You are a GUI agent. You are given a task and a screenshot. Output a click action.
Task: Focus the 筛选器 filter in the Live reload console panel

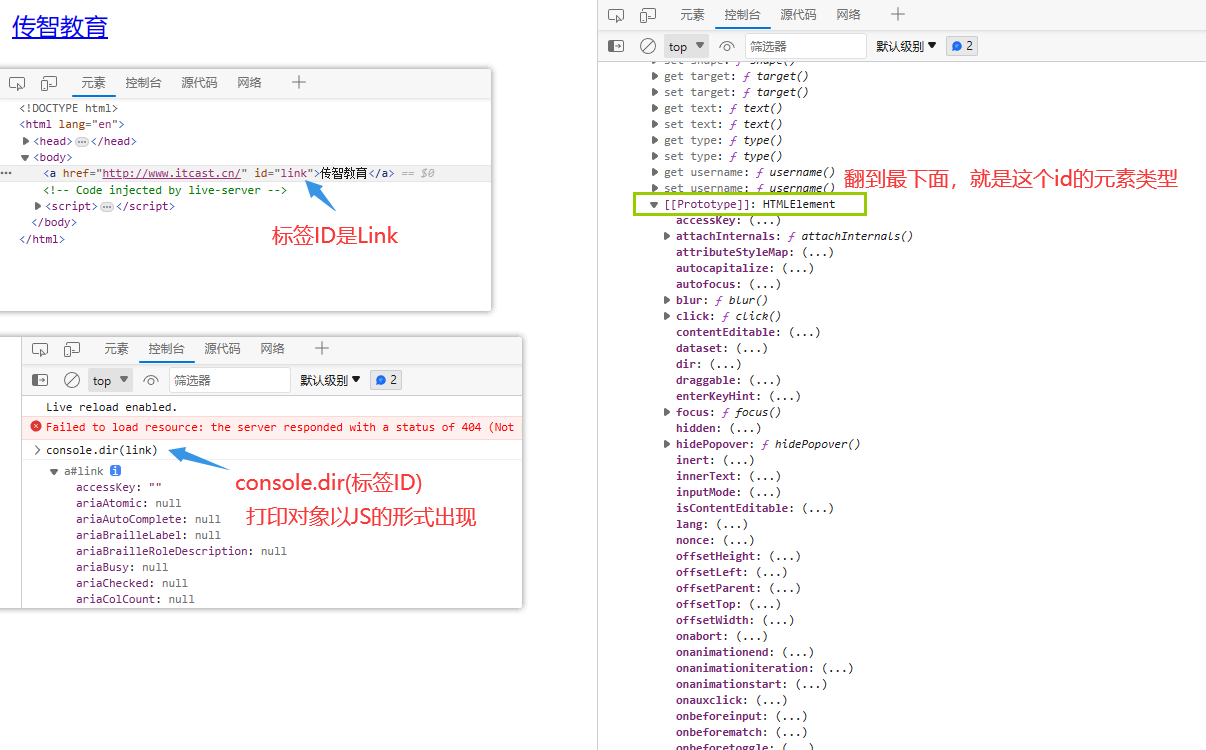(x=230, y=380)
